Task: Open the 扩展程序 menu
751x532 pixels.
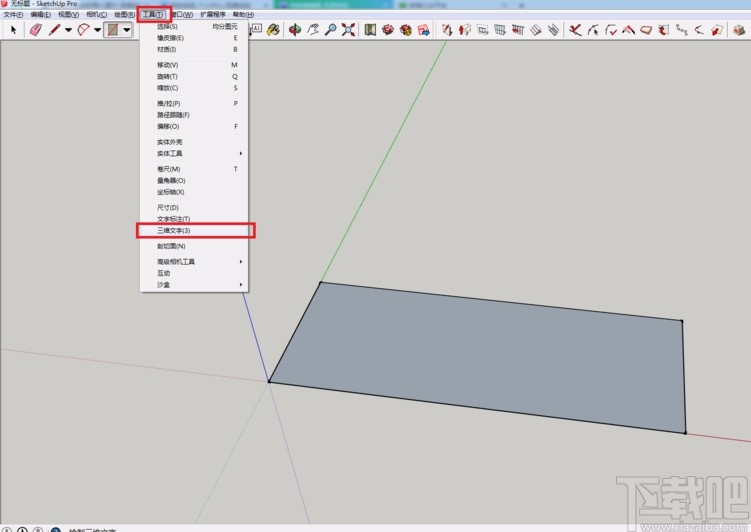Action: 213,14
